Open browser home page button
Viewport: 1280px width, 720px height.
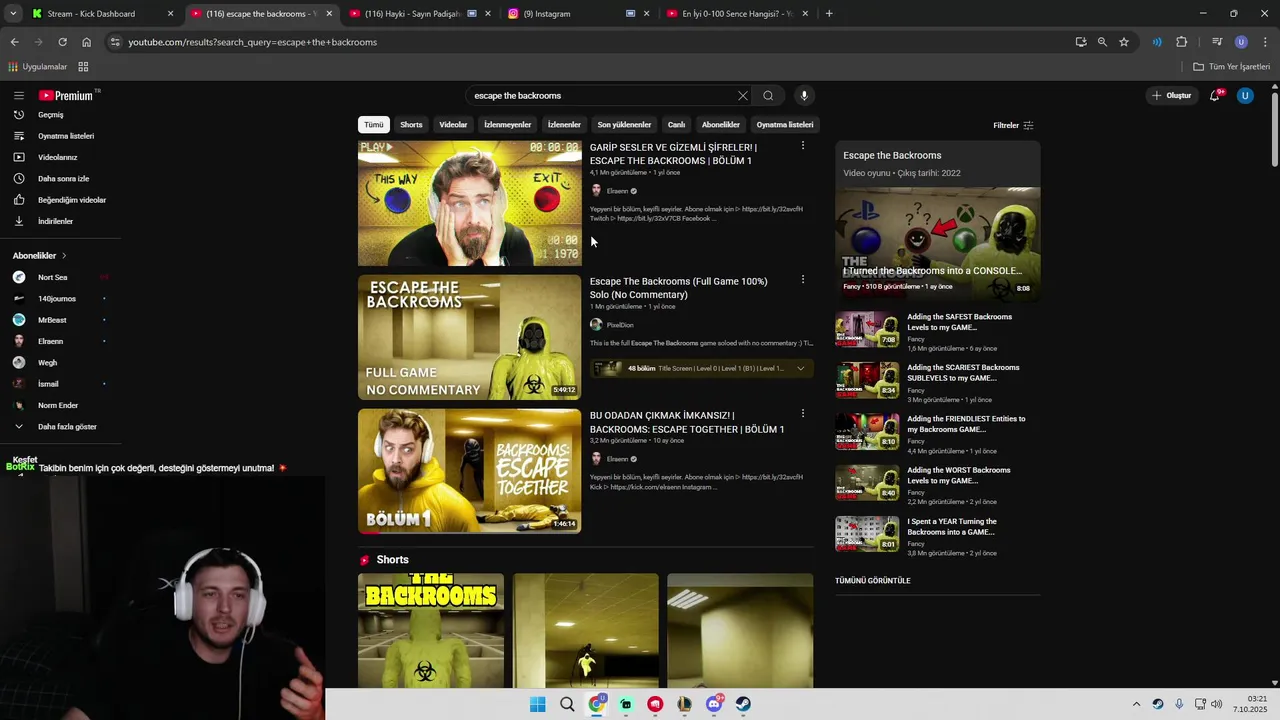pos(86,42)
